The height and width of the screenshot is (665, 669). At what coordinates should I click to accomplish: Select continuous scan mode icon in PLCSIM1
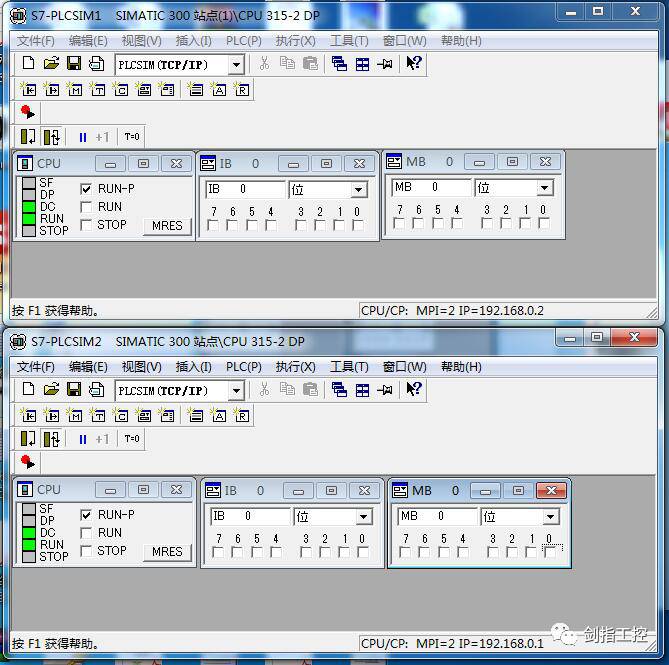click(x=52, y=137)
